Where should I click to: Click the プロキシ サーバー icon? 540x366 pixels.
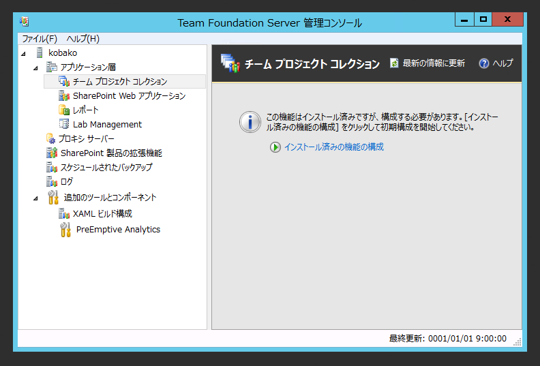click(x=51, y=138)
